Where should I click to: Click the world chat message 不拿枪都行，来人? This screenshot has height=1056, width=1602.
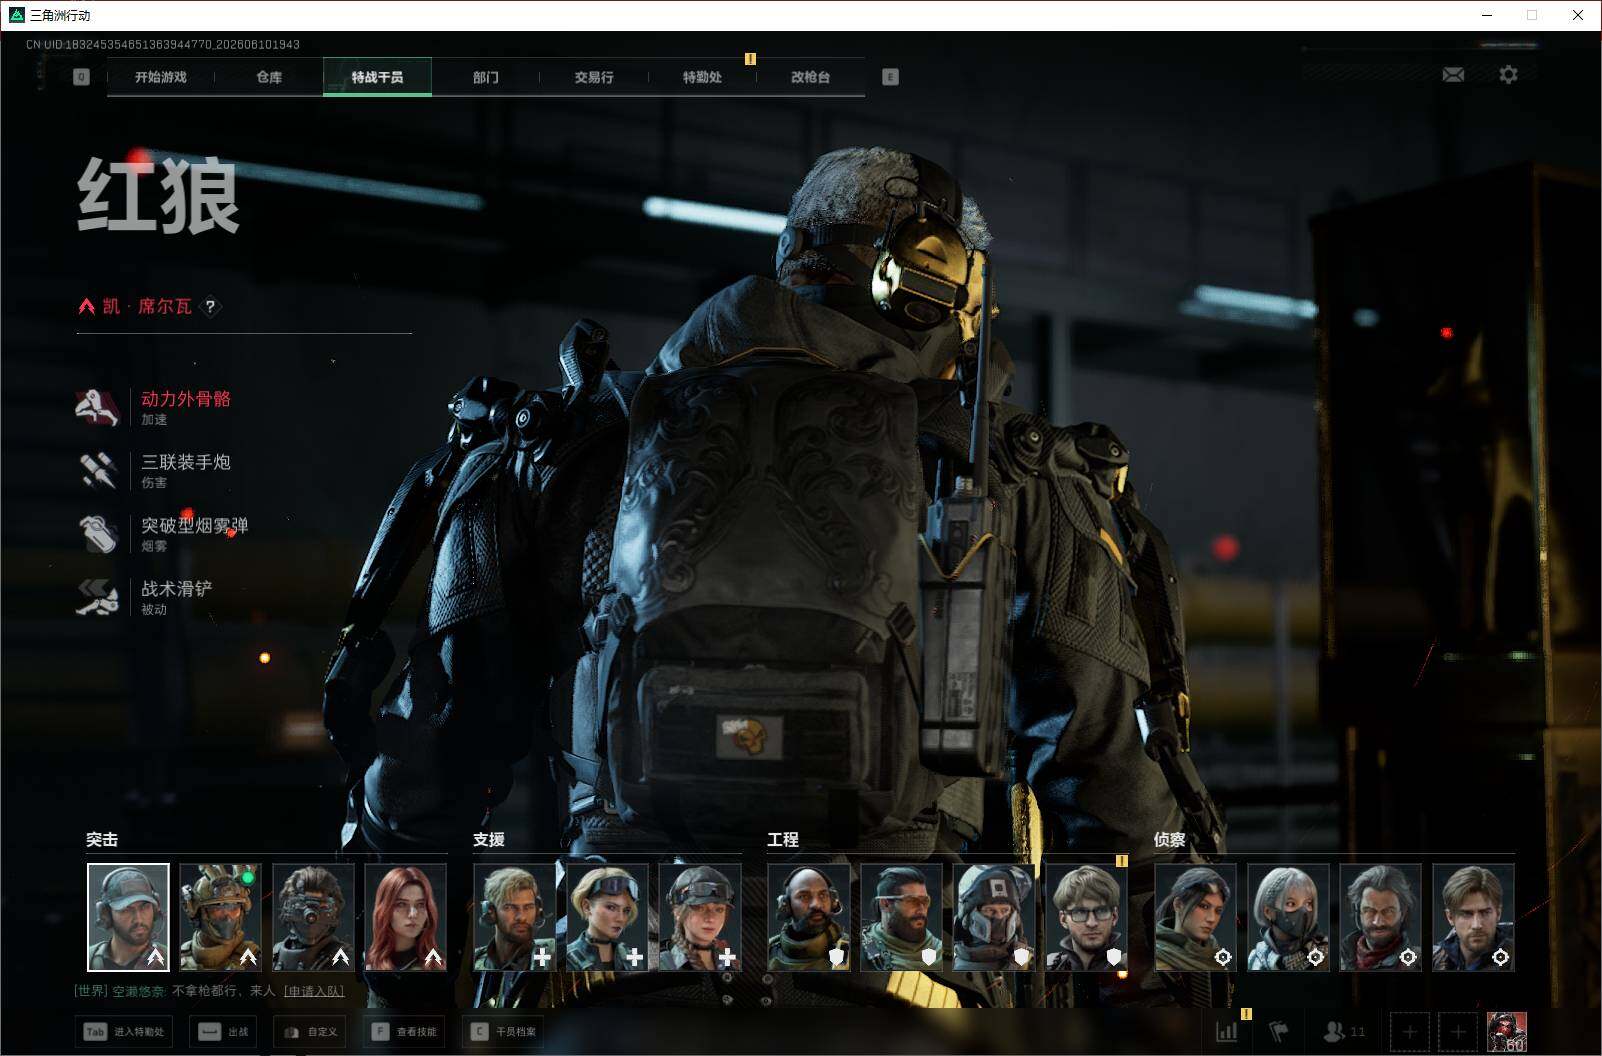[223, 991]
